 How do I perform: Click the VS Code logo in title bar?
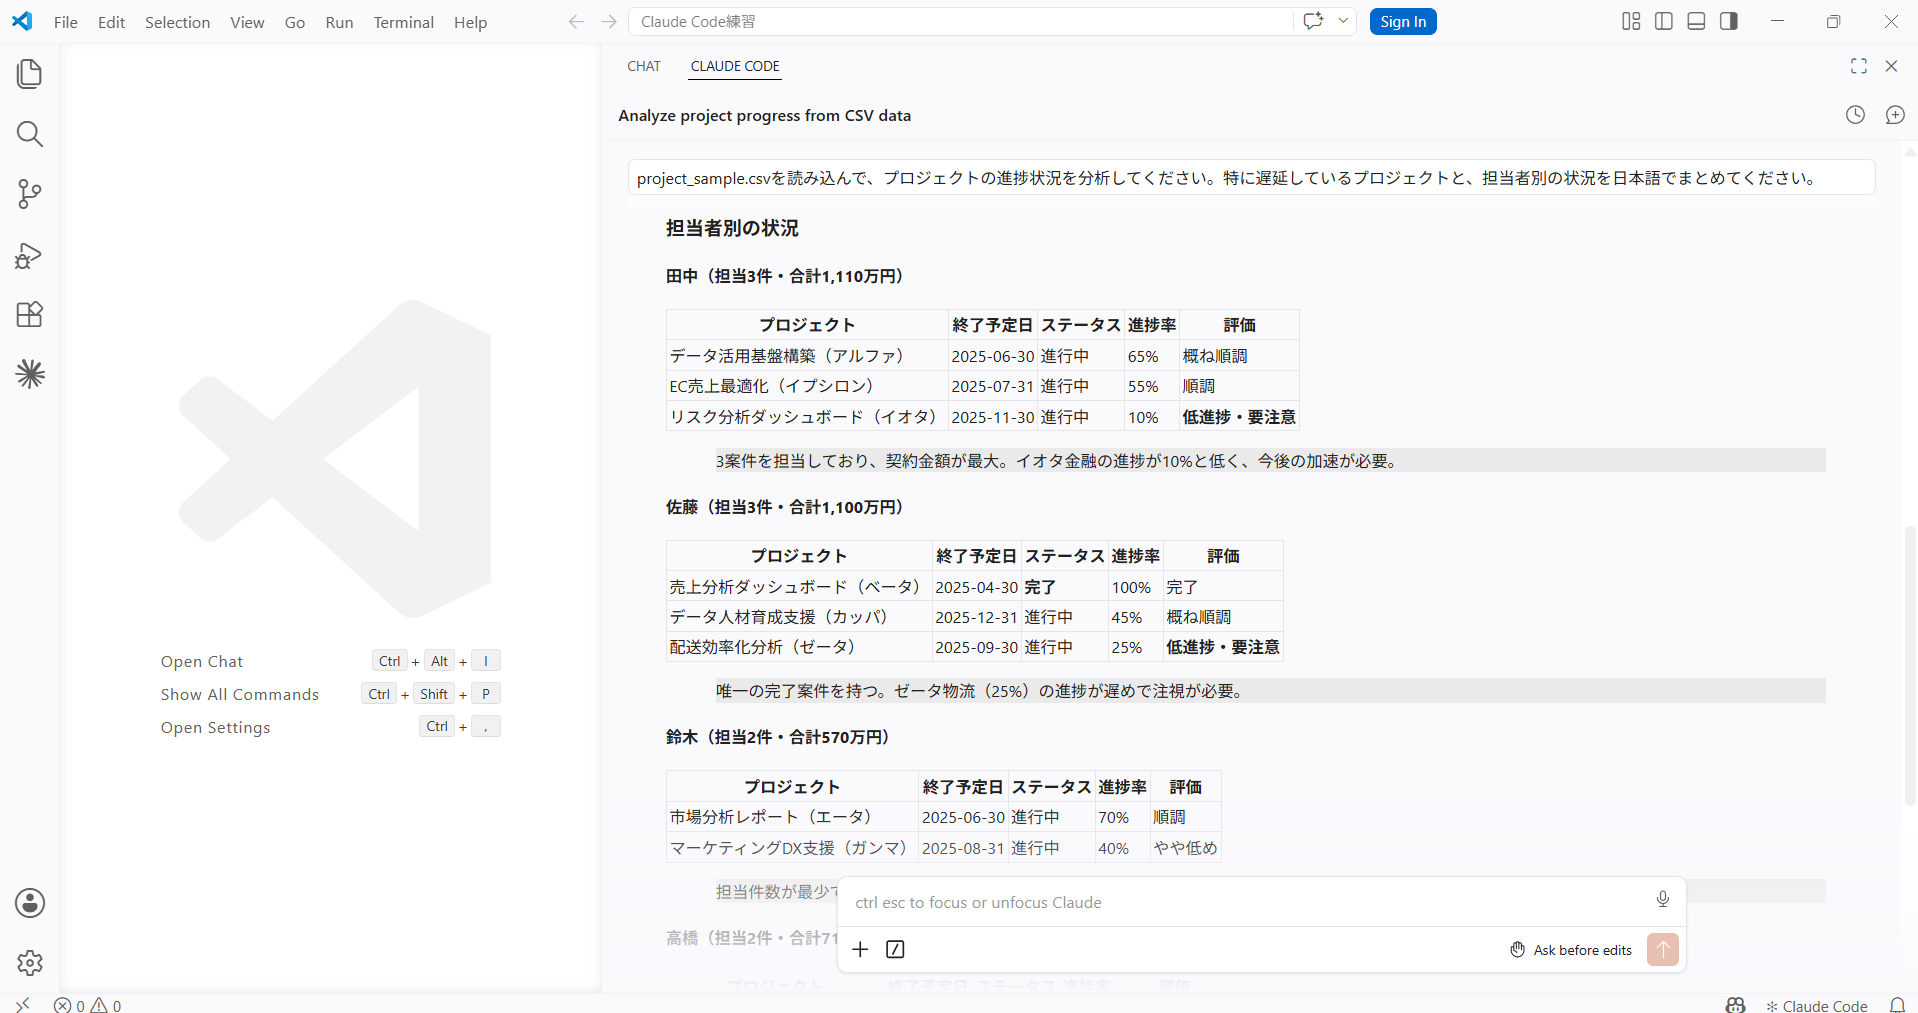(22, 21)
